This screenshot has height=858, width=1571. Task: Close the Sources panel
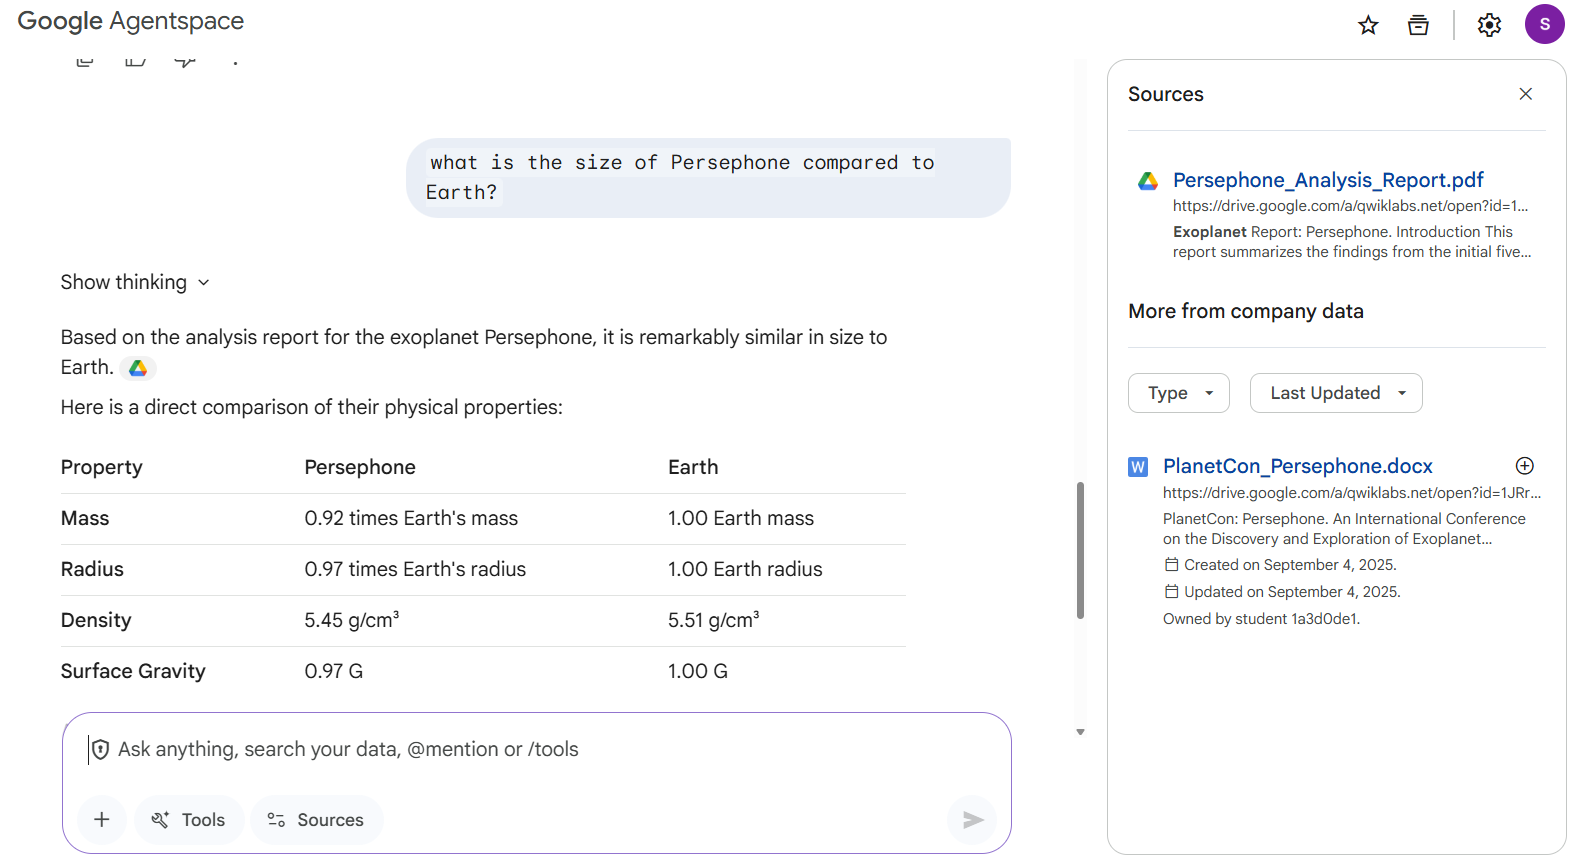tap(1525, 94)
